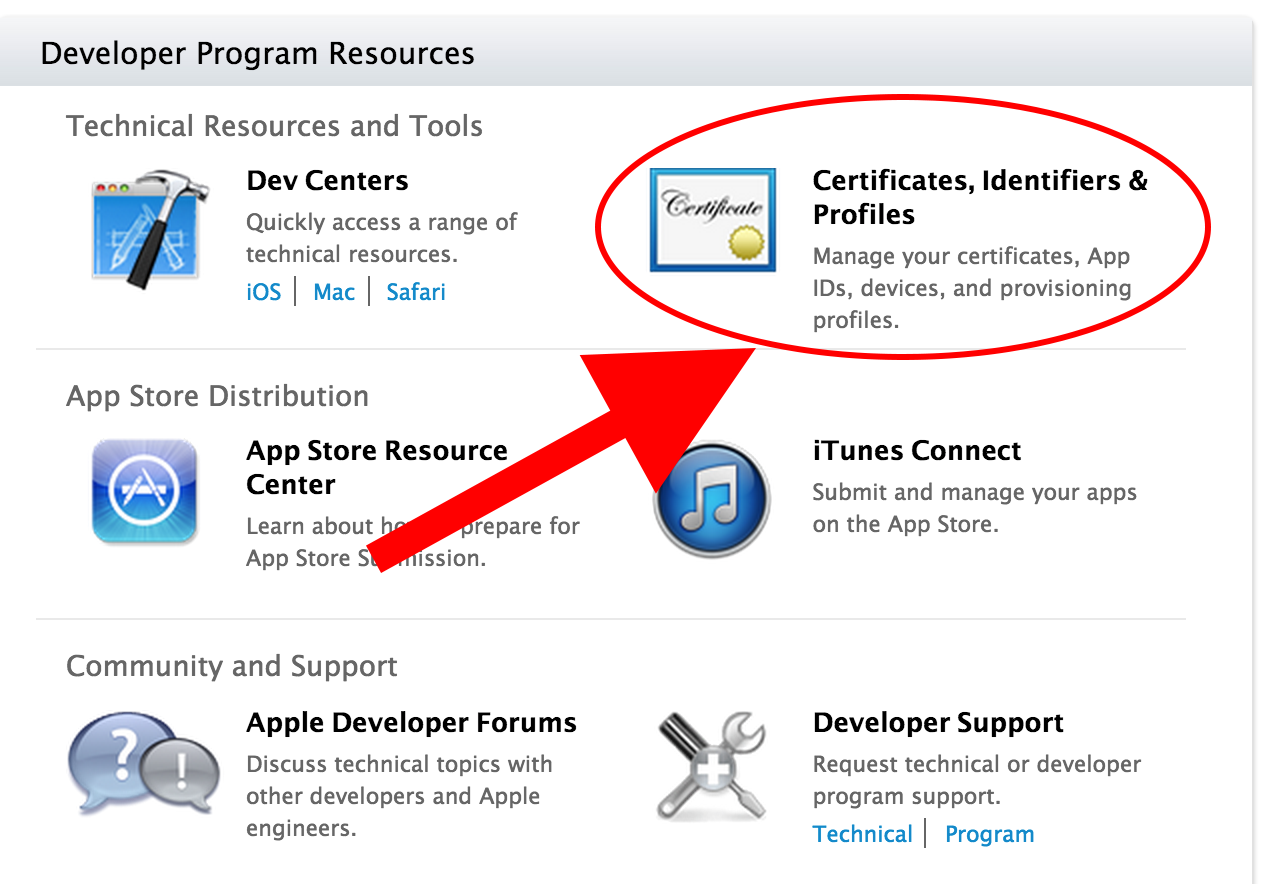The height and width of the screenshot is (884, 1276).
Task: Click the 'Developer Program Resources' panel title
Action: coord(258,53)
